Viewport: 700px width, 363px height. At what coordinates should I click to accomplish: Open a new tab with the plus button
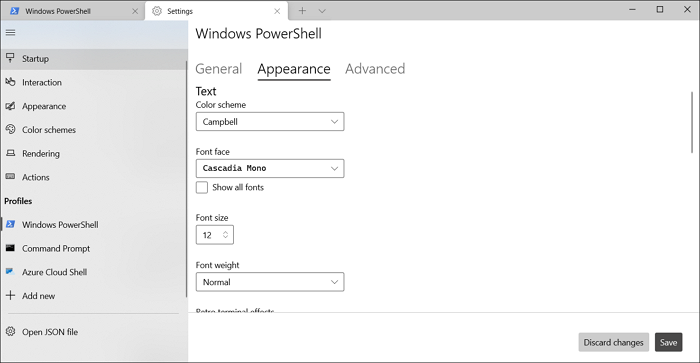coord(302,11)
